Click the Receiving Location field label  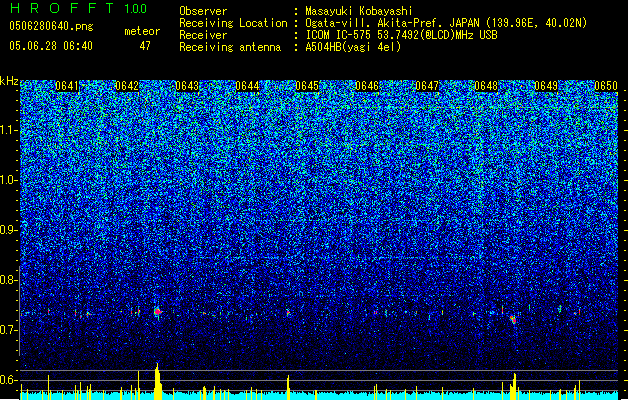233,23
